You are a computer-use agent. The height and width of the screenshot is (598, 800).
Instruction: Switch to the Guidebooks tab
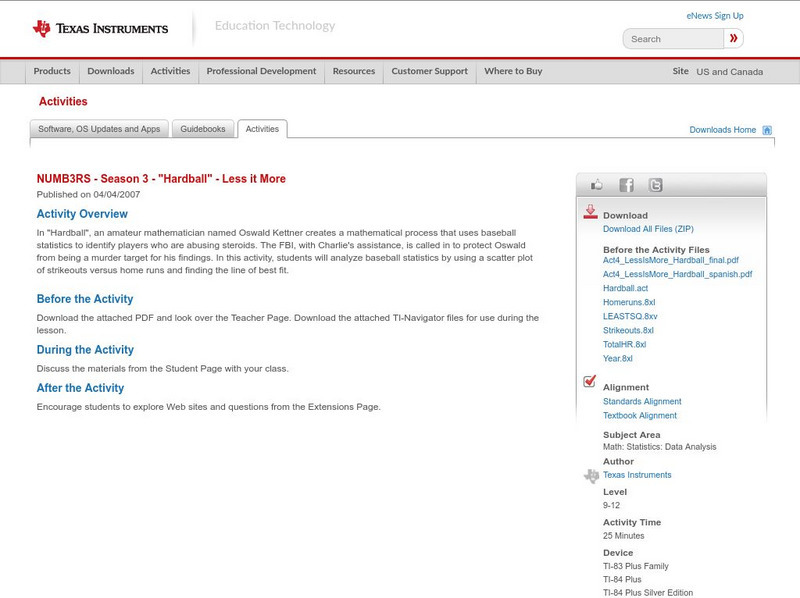click(203, 129)
